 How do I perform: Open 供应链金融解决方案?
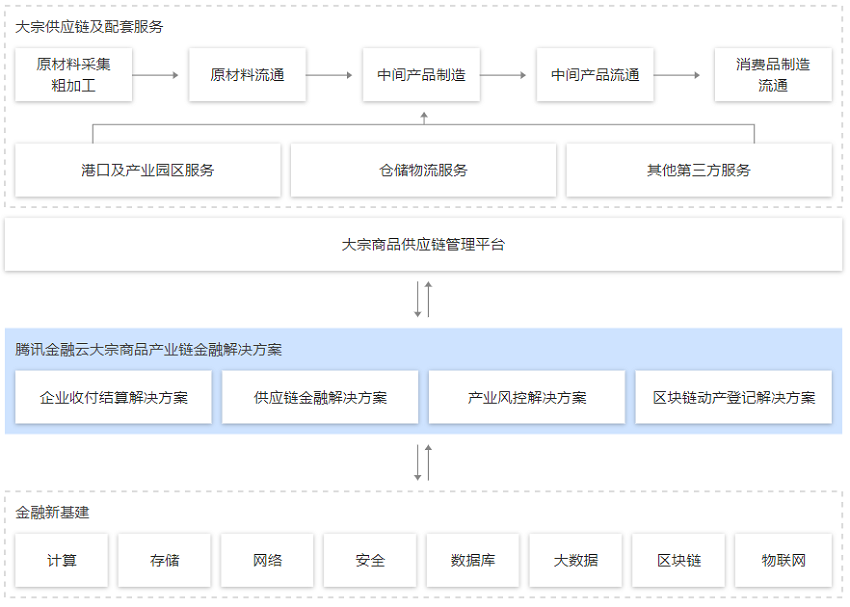[320, 398]
